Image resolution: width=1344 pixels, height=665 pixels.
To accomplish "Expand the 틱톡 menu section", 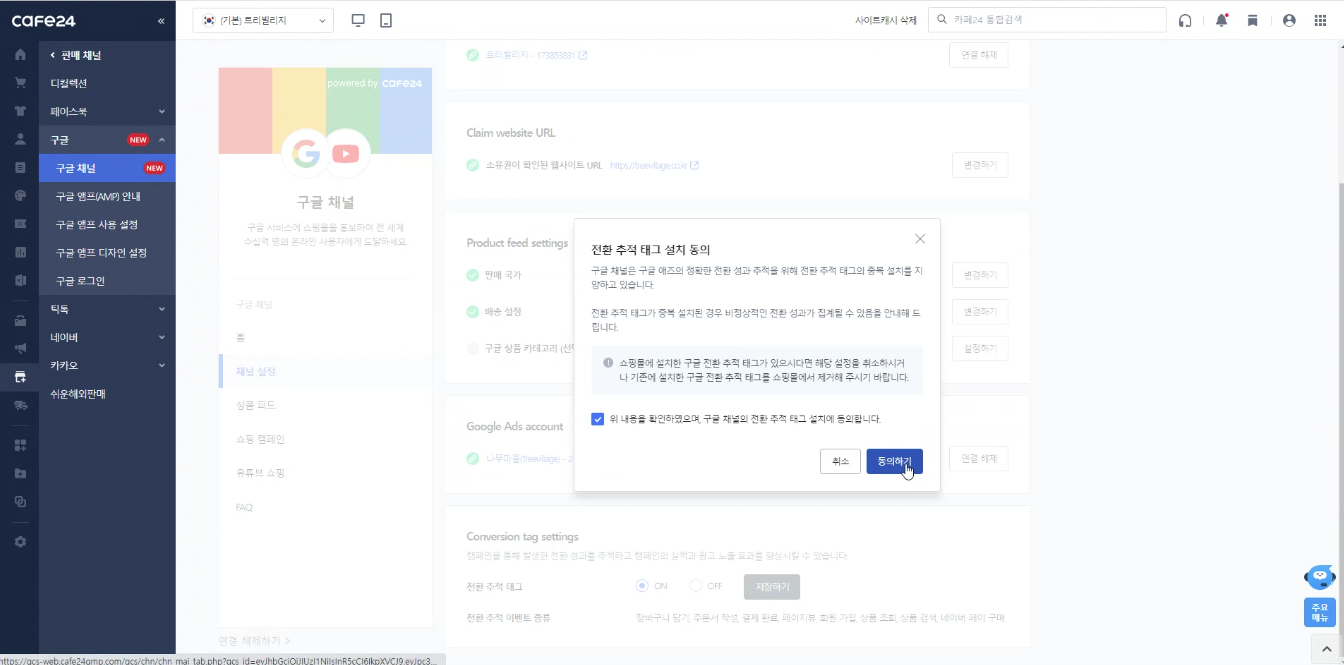I will tap(107, 309).
